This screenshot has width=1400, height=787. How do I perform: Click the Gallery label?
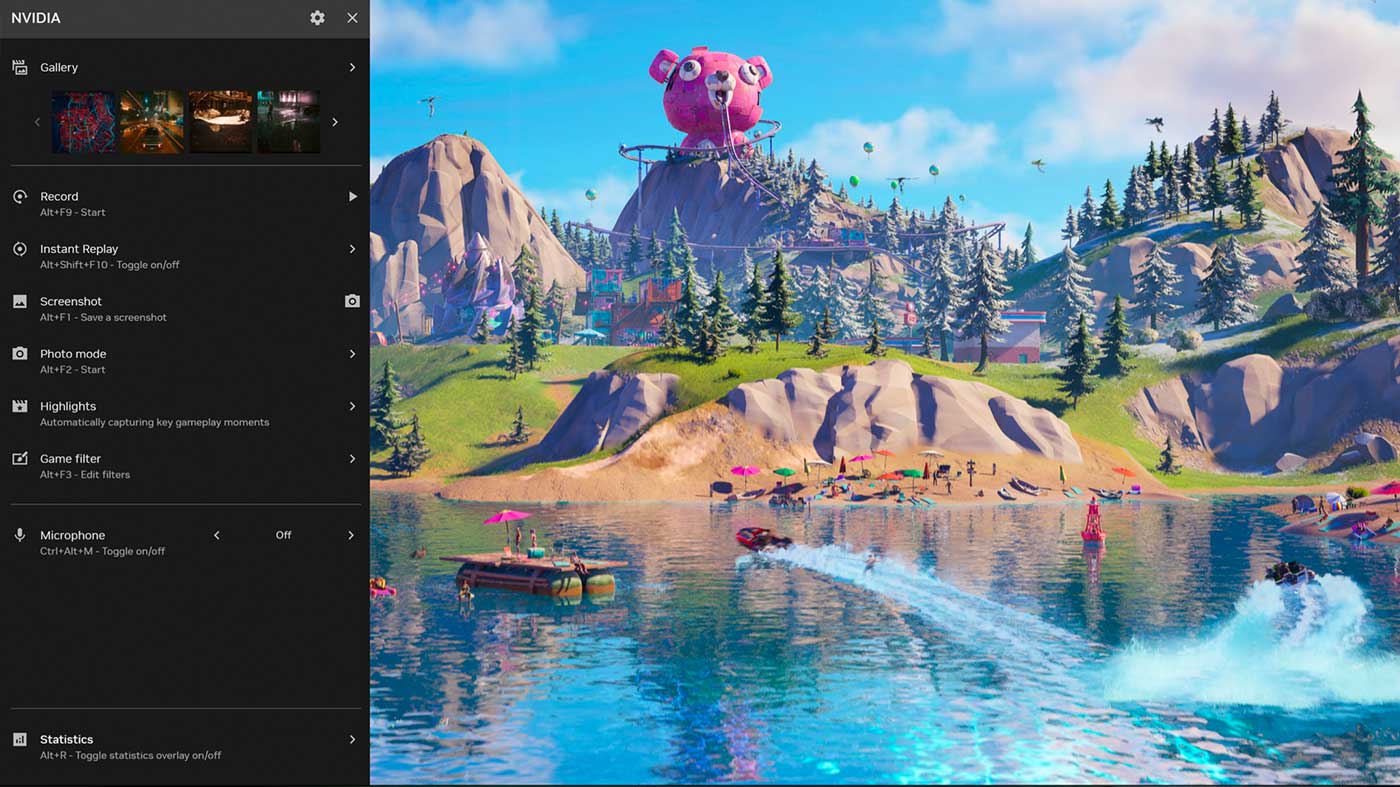point(59,67)
